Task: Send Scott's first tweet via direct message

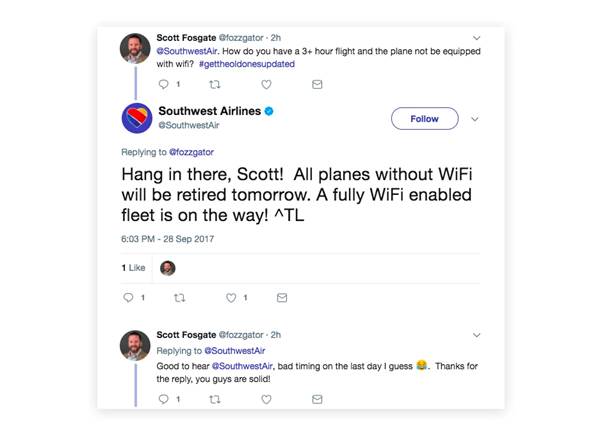Action: click(x=317, y=85)
